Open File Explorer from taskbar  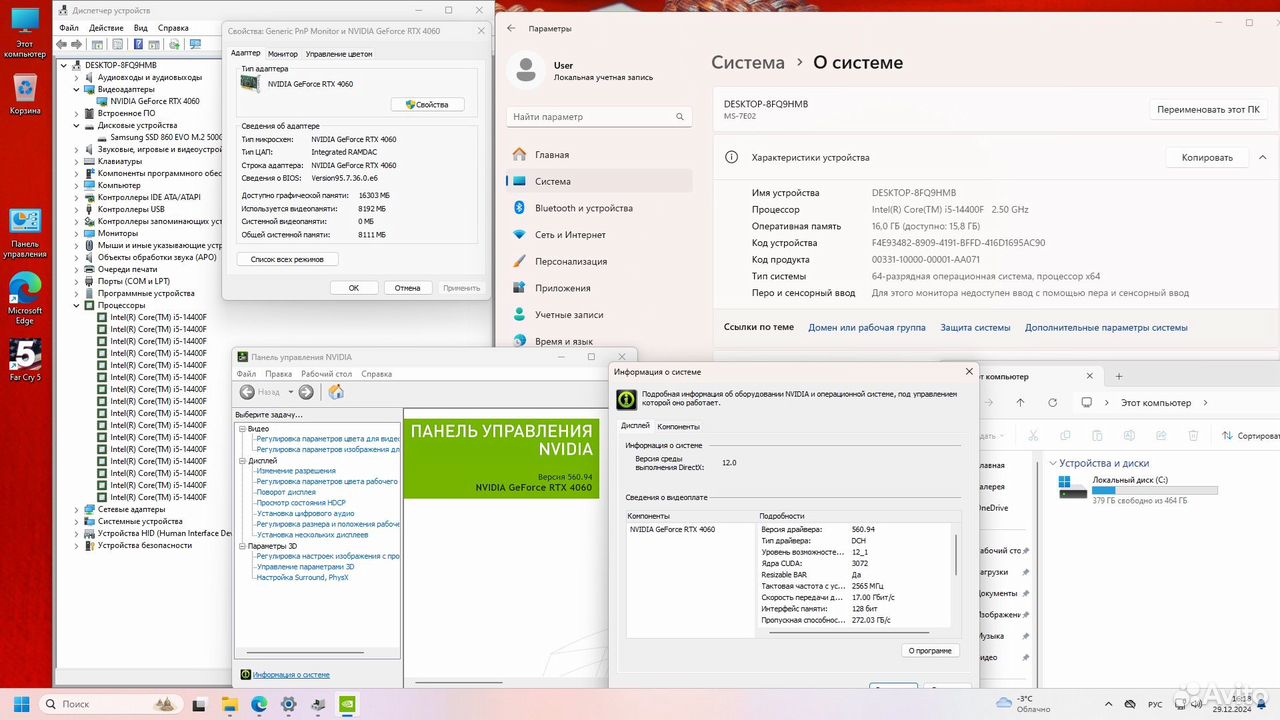[x=232, y=704]
